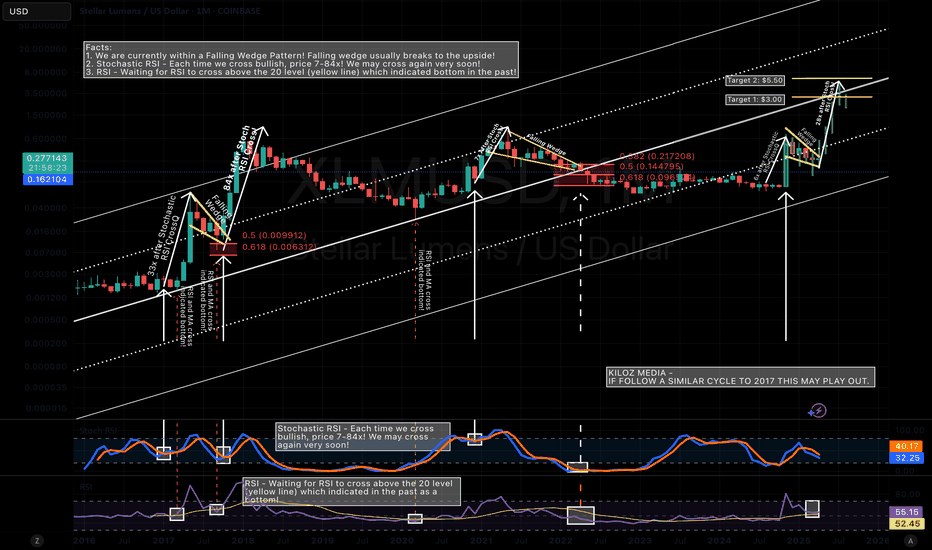This screenshot has height=550, width=932.
Task: Click the 0.5 (0.144795) Fibonacci label
Action: pyautogui.click(x=651, y=167)
